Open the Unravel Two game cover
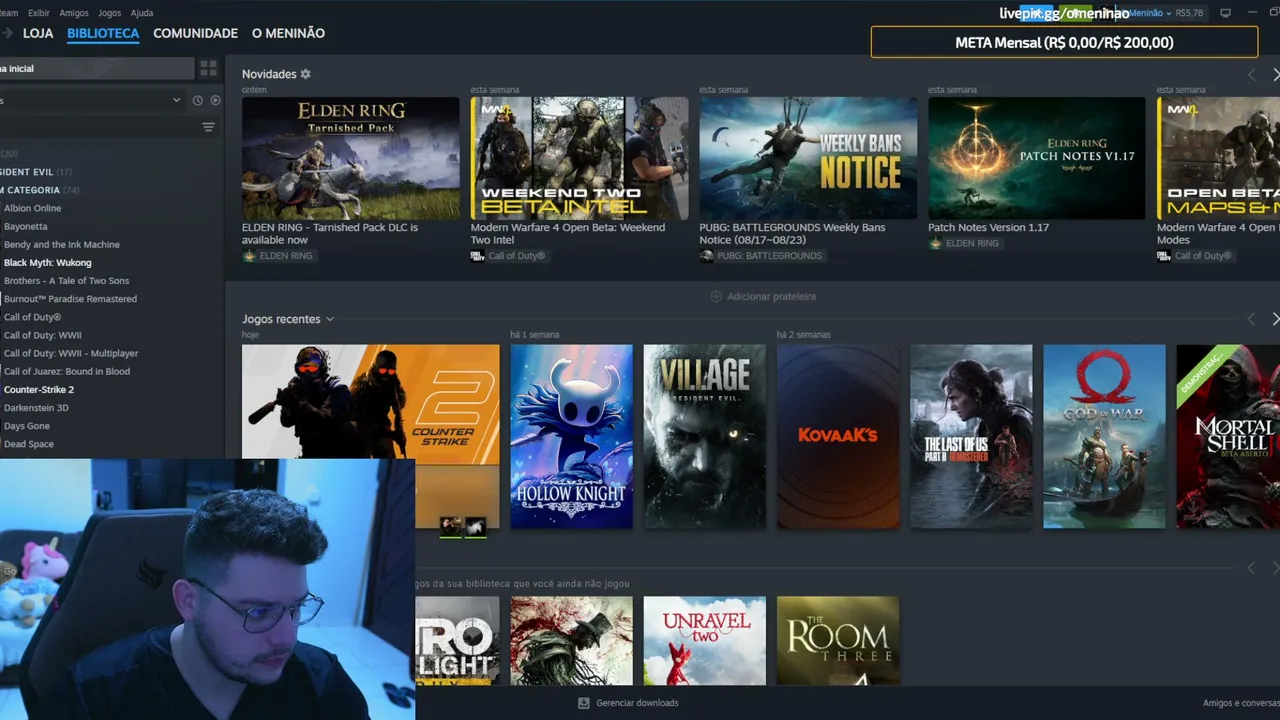Image resolution: width=1280 pixels, height=720 pixels. [x=705, y=641]
